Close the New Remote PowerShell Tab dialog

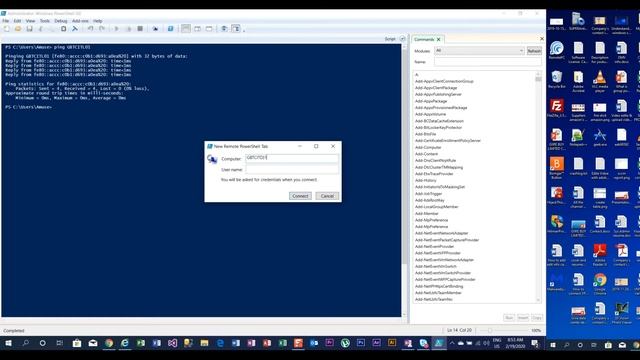click(333, 146)
